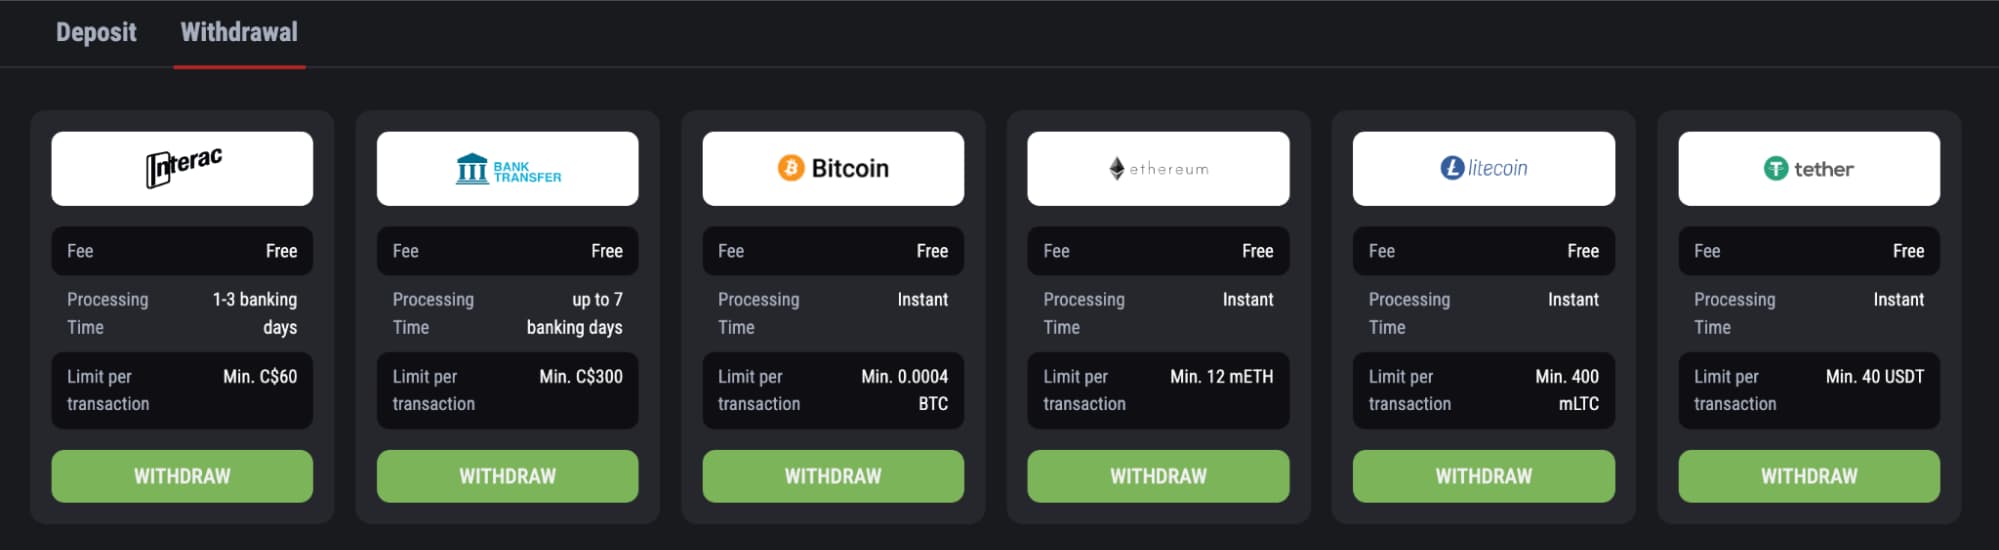
Task: Select the Interac payment logo
Action: point(182,168)
